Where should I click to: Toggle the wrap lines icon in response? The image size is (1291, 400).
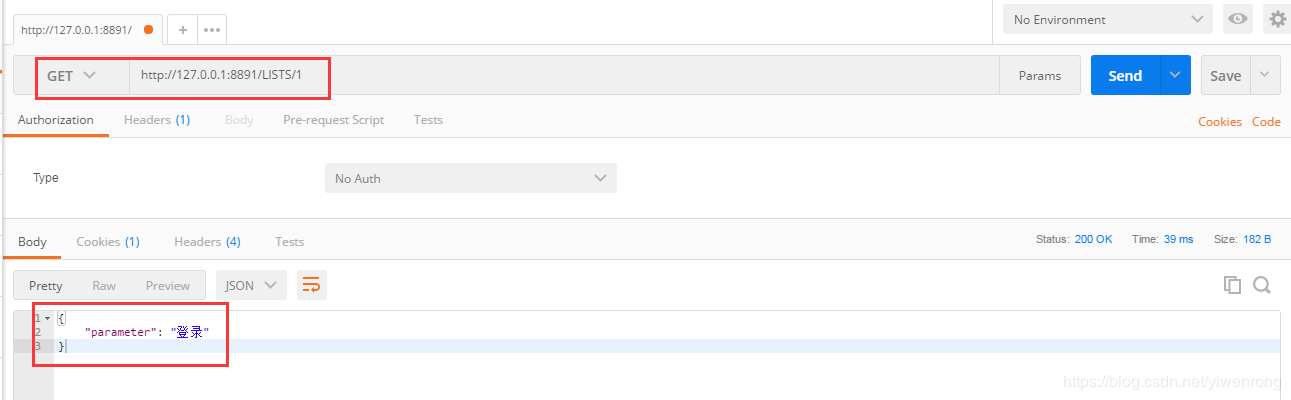pos(312,285)
